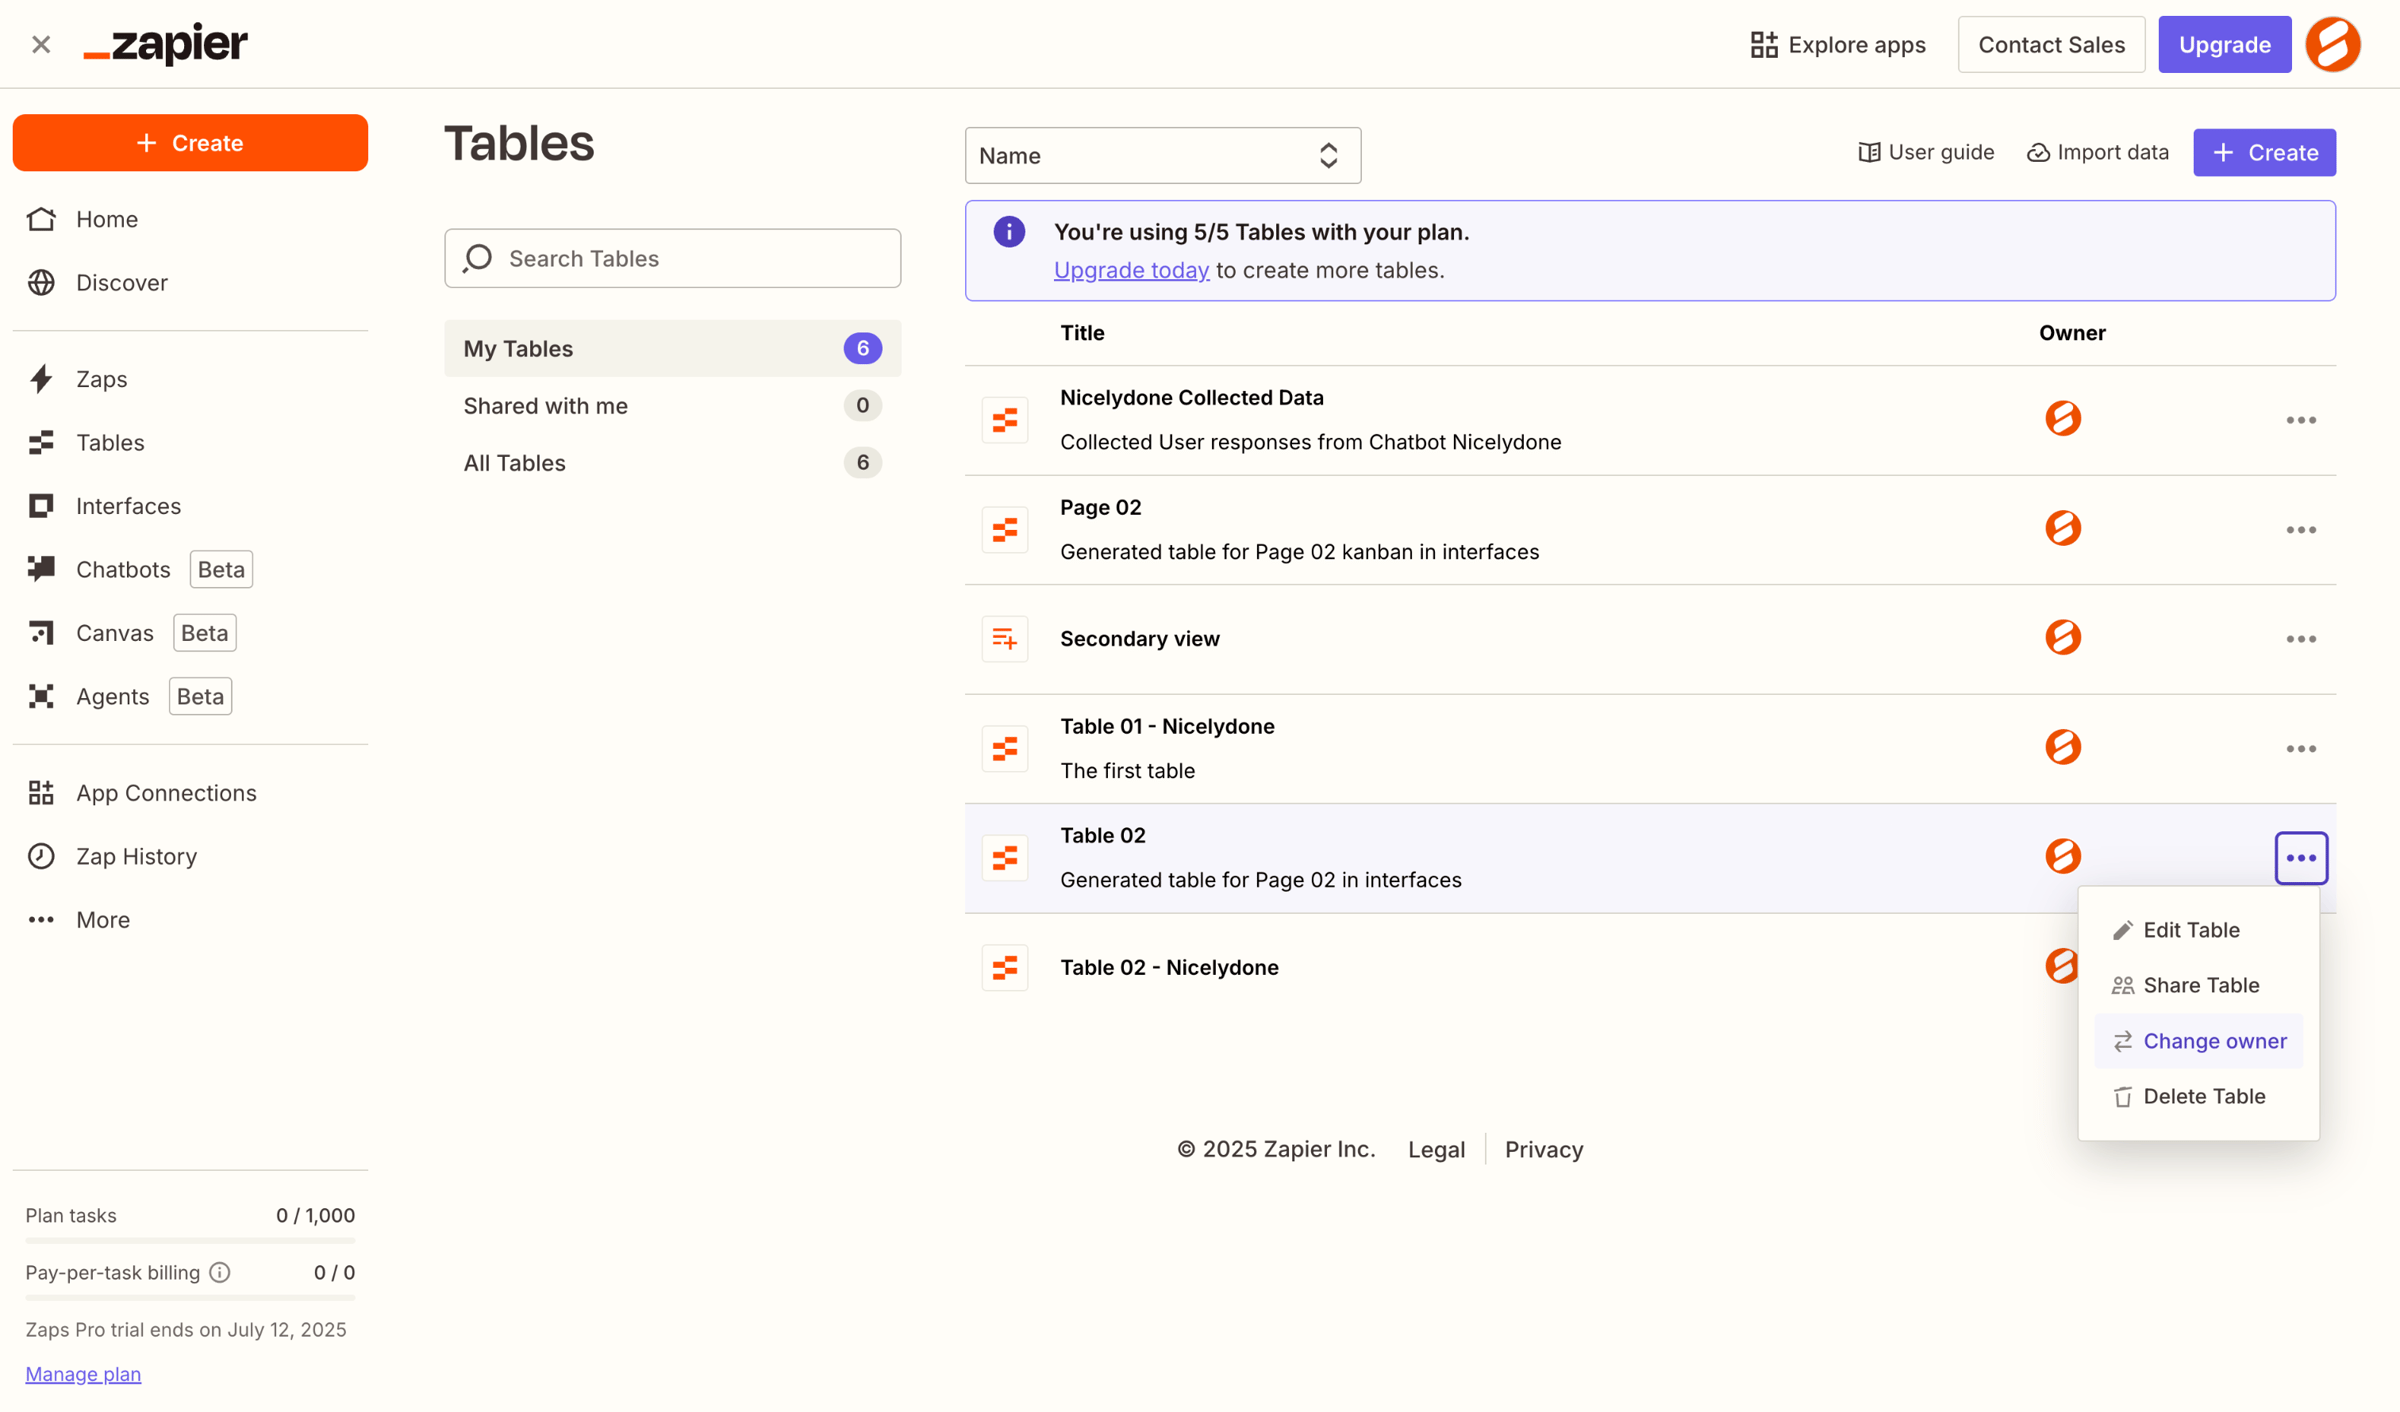The width and height of the screenshot is (2400, 1412).
Task: Open Table 02 - Nicelydone
Action: pyautogui.click(x=1168, y=967)
